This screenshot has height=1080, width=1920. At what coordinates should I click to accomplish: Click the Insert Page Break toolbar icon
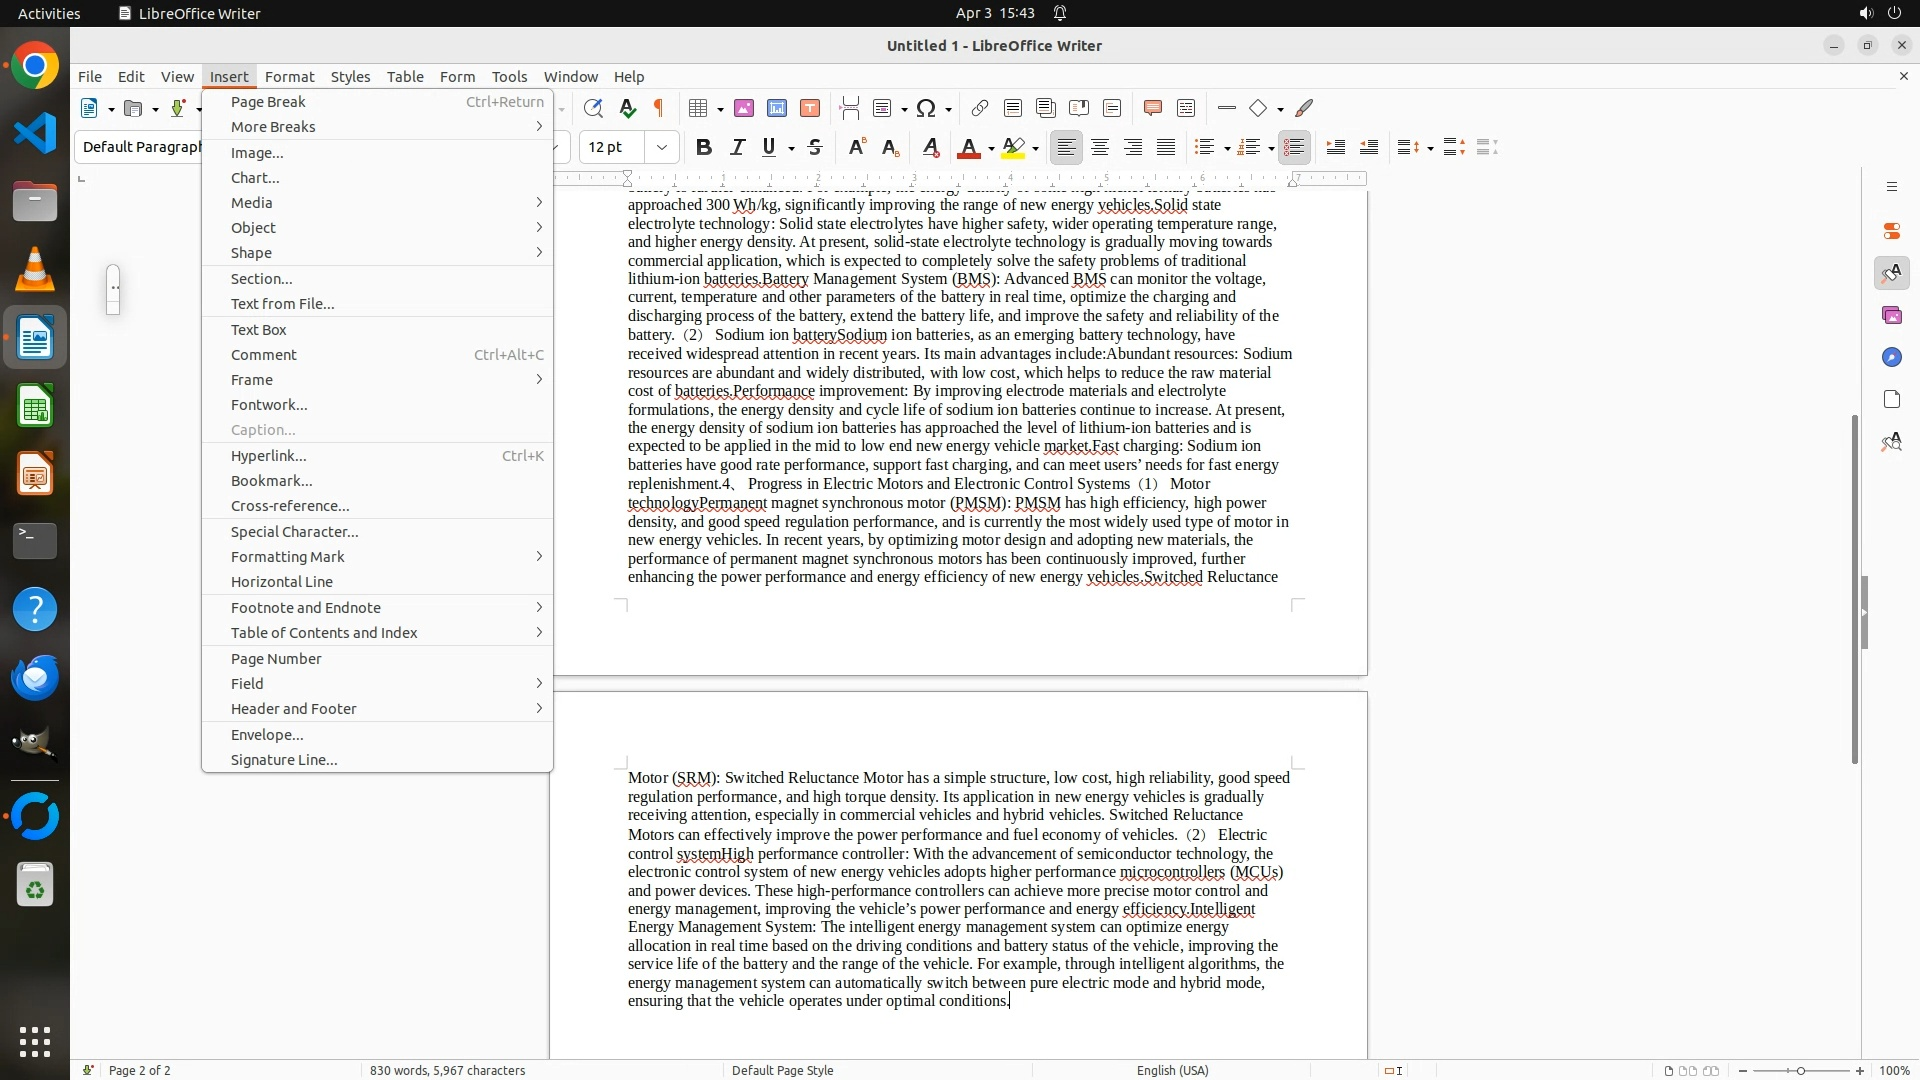(850, 109)
